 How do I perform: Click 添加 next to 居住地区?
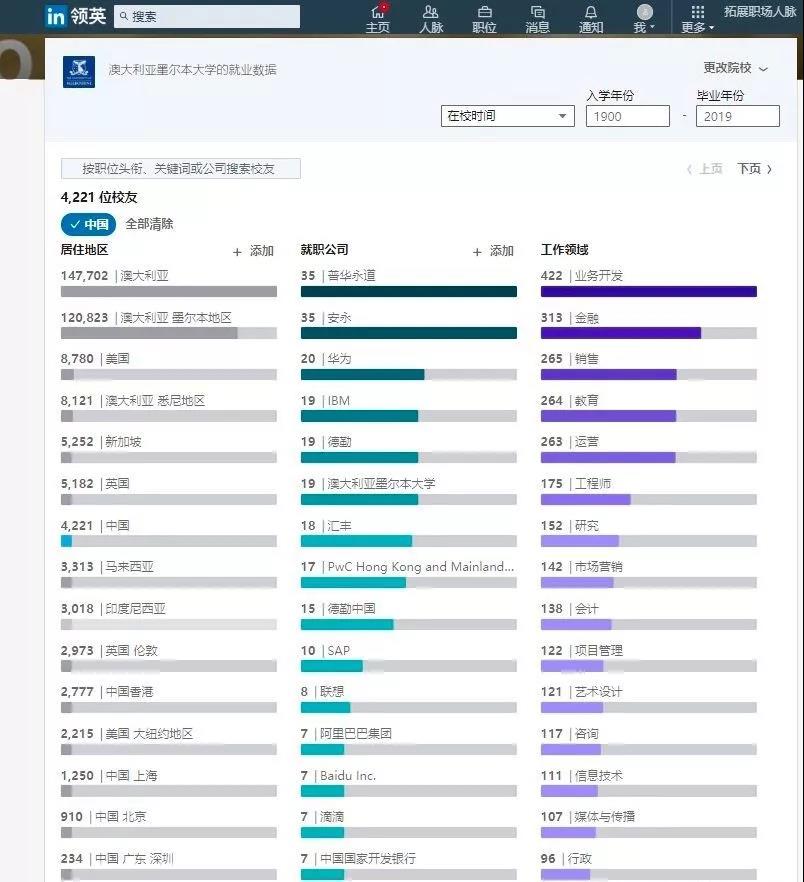tap(254, 251)
